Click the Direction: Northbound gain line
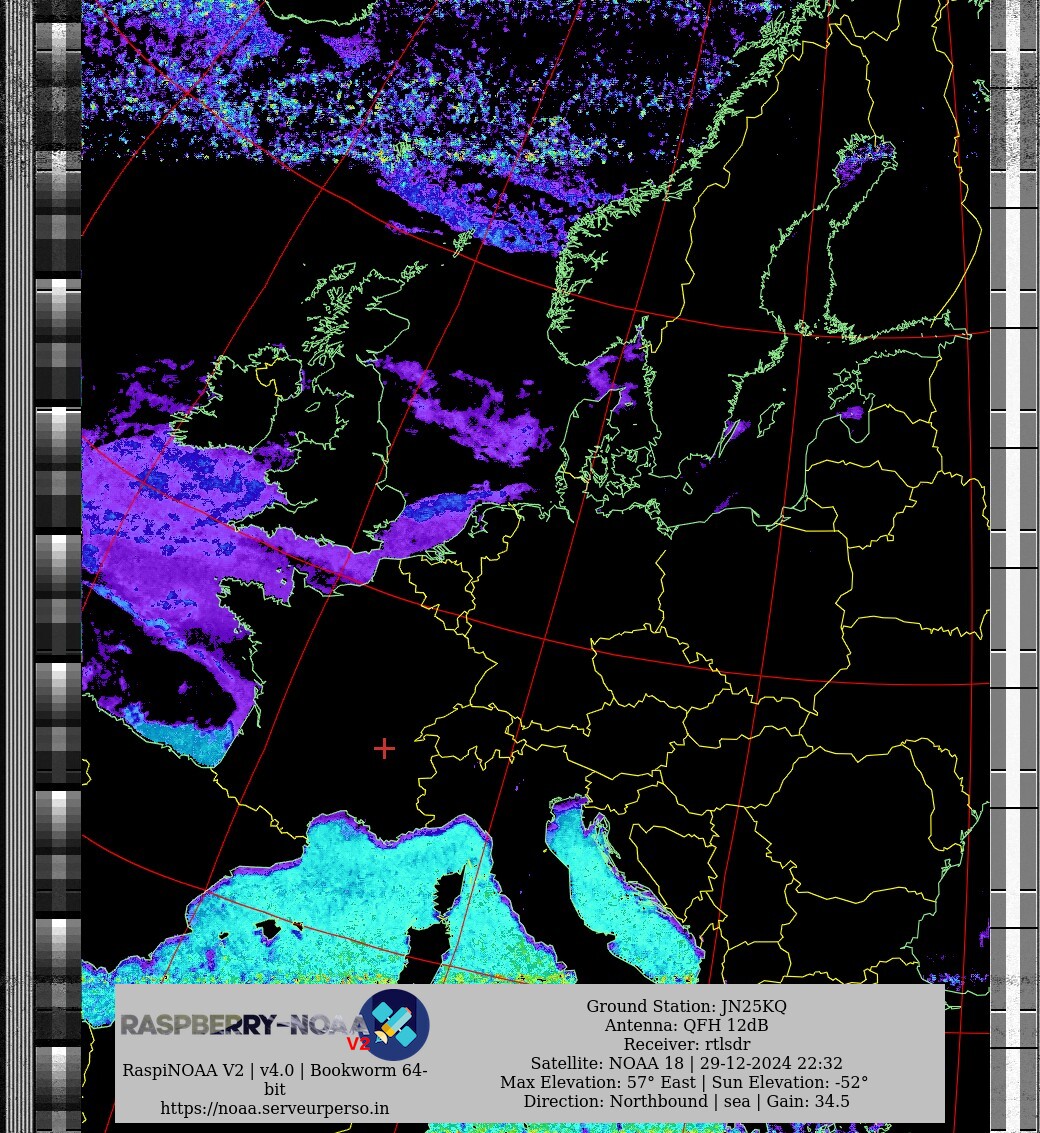This screenshot has height=1133, width=1040. point(686,1101)
